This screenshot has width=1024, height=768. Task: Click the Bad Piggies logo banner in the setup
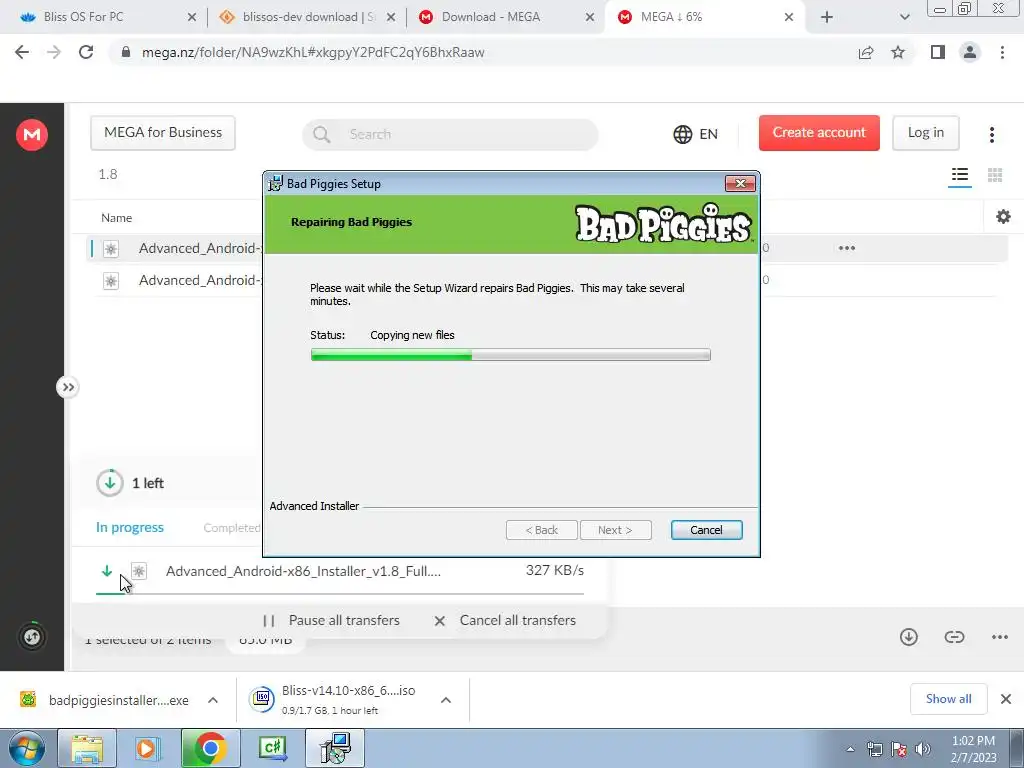(x=663, y=224)
